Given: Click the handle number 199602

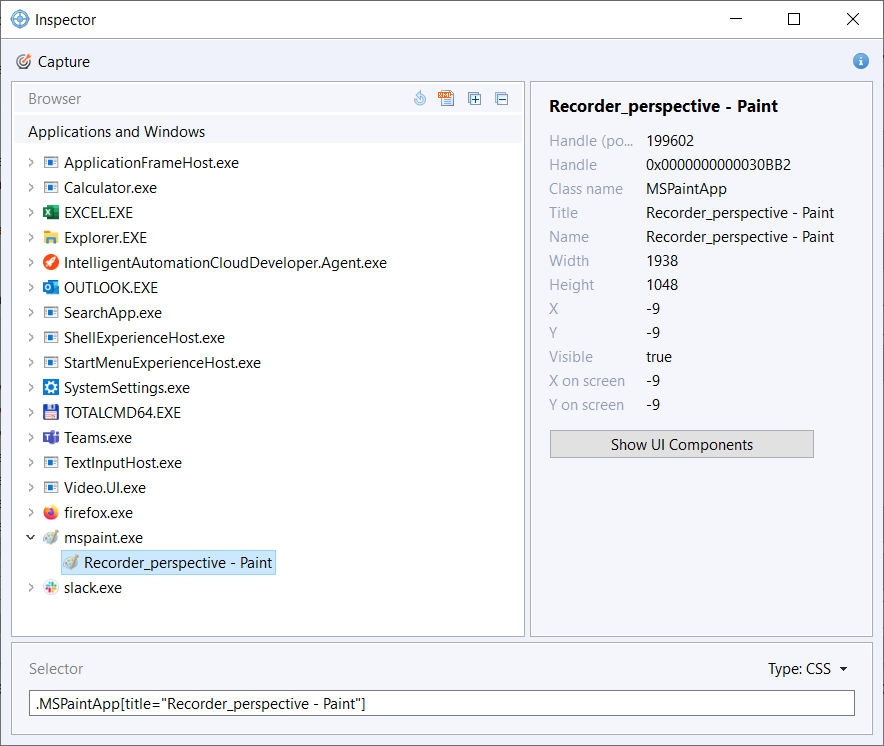Looking at the screenshot, I should click(670, 140).
